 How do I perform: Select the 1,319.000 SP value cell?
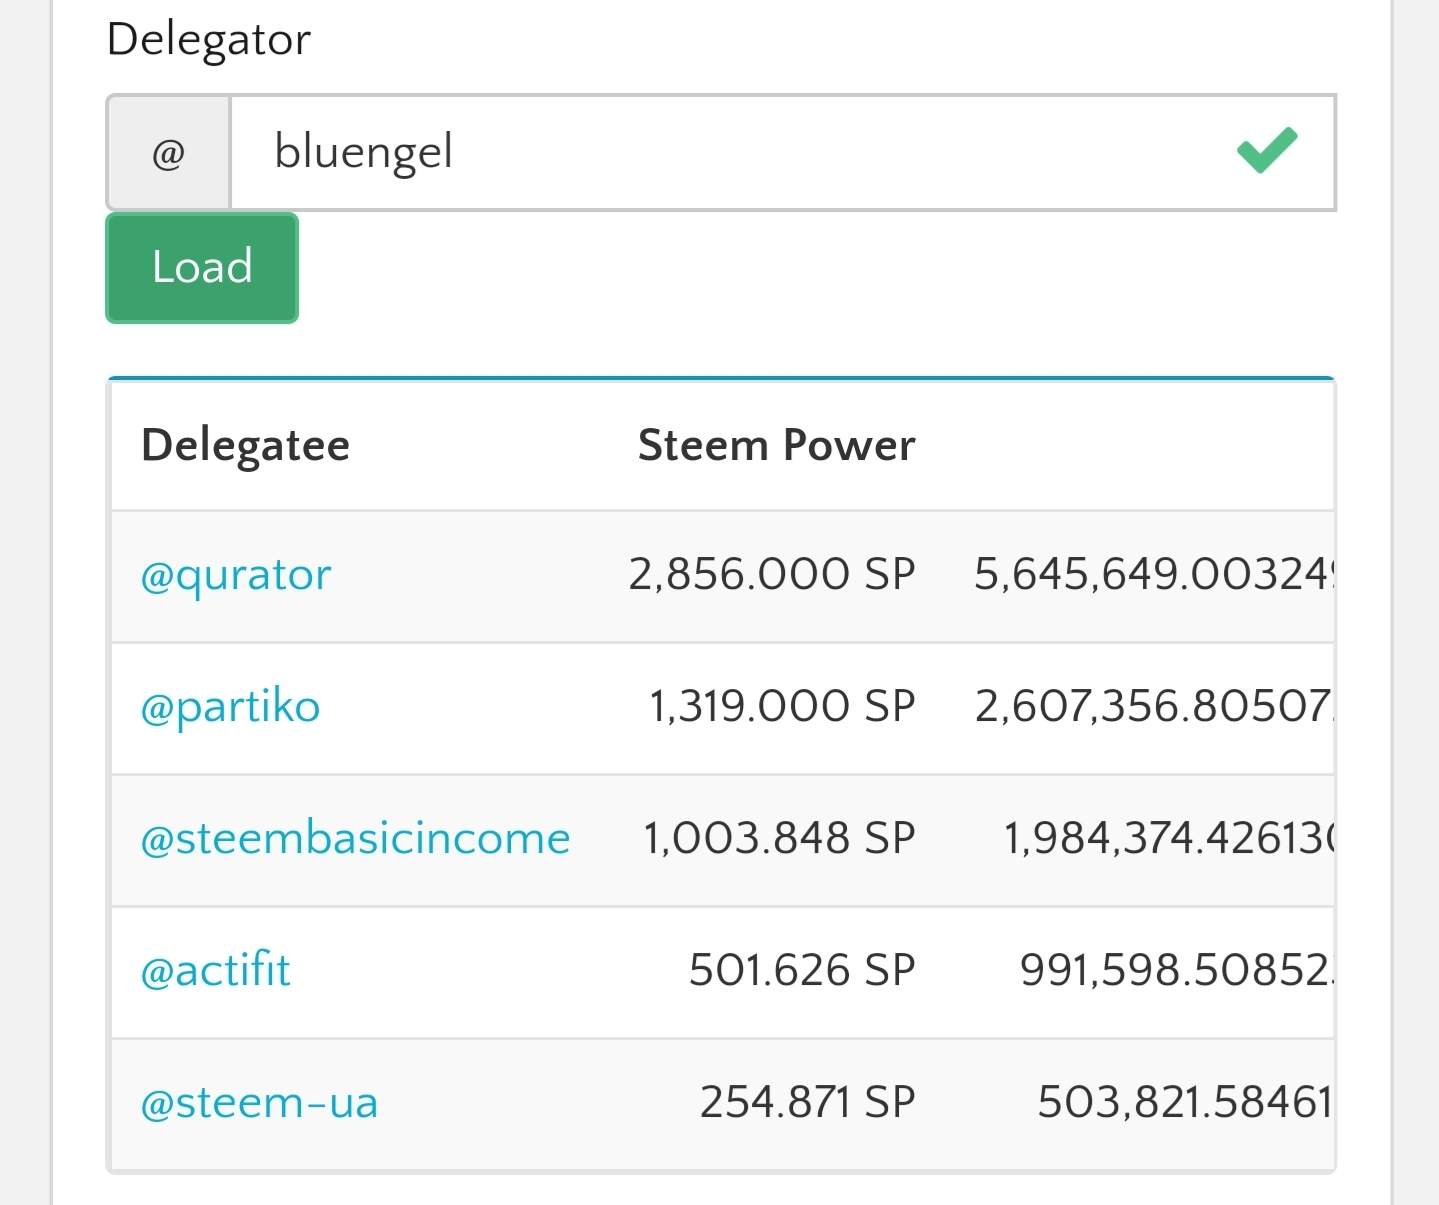coord(782,707)
